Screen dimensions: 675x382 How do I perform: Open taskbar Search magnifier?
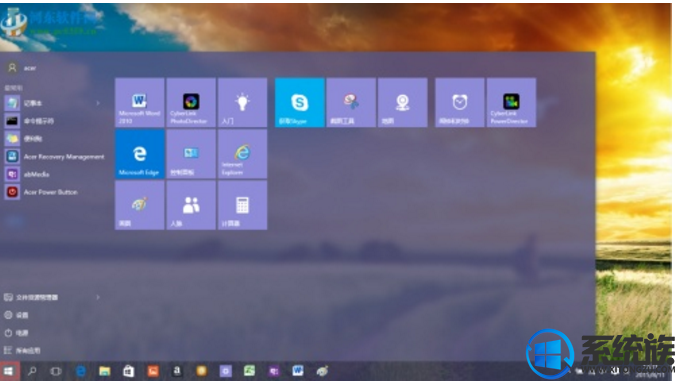pyautogui.click(x=32, y=371)
